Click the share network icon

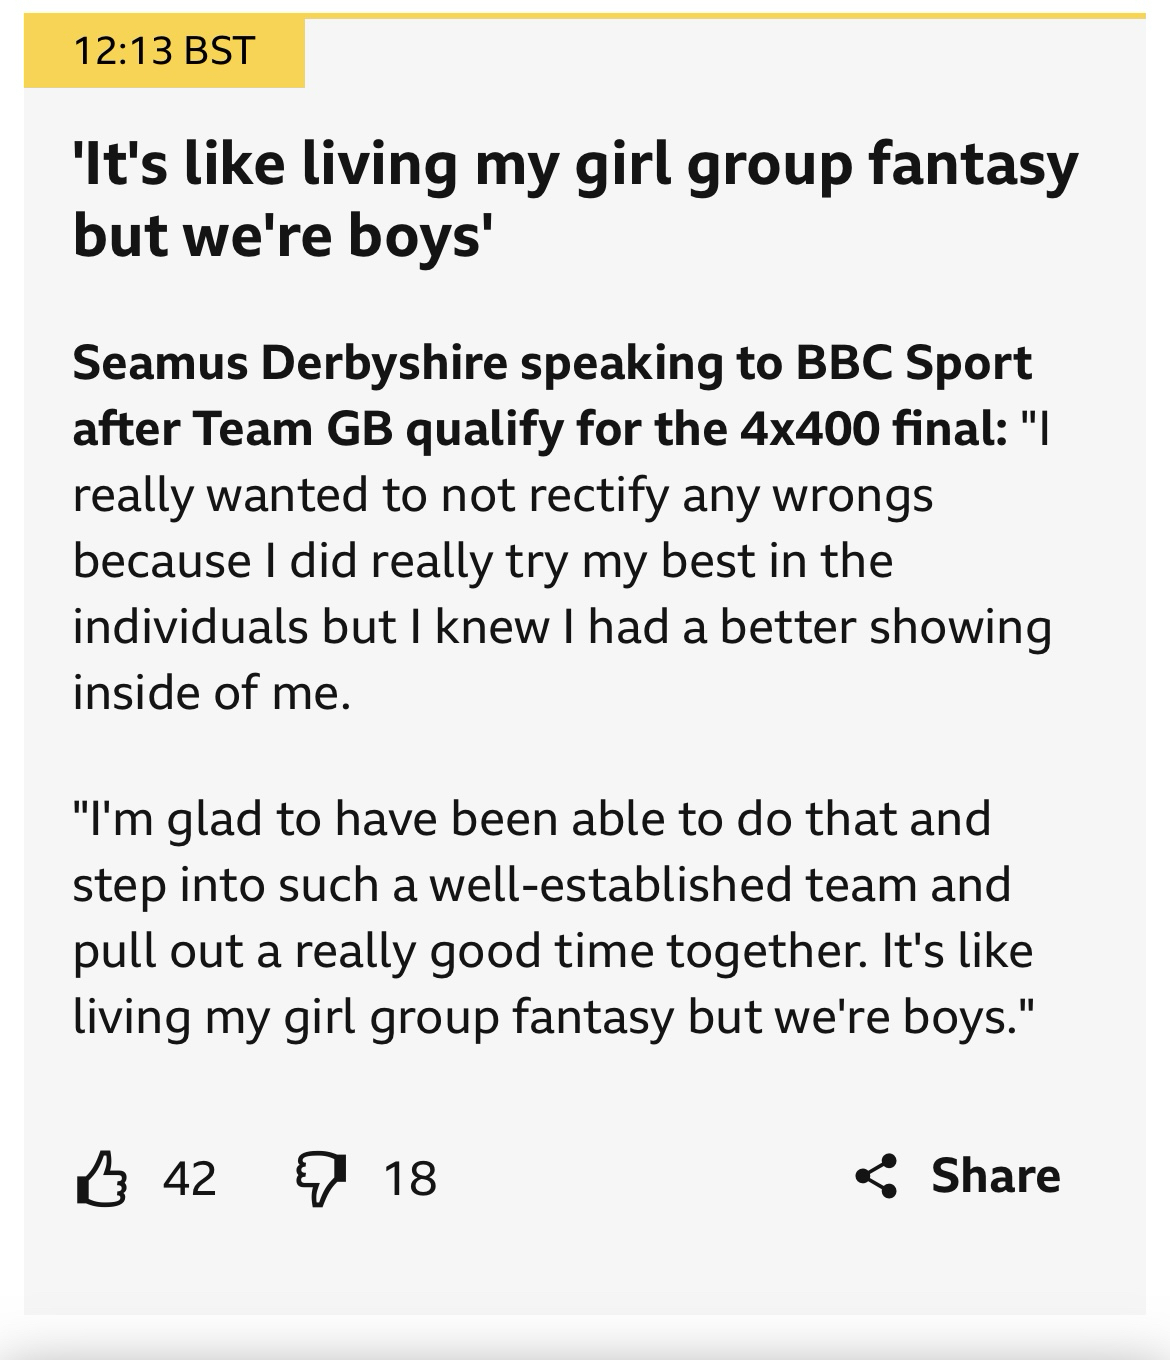876,1176
